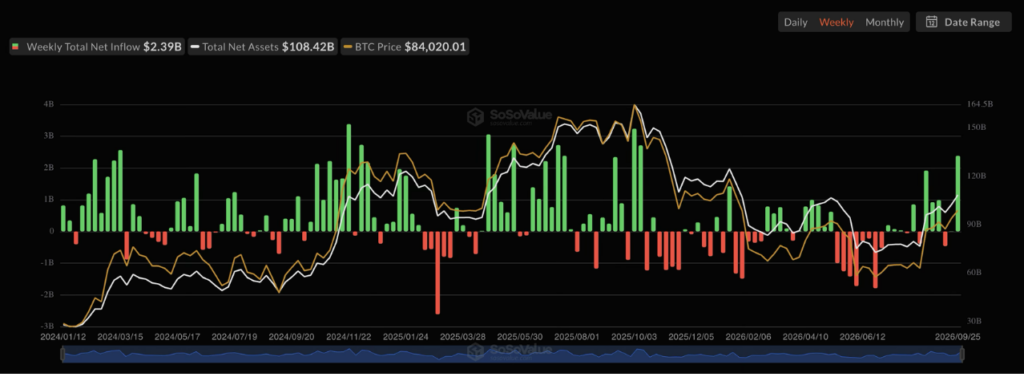Click the 150B right axis label
The height and width of the screenshot is (377, 1024).
[x=977, y=127]
